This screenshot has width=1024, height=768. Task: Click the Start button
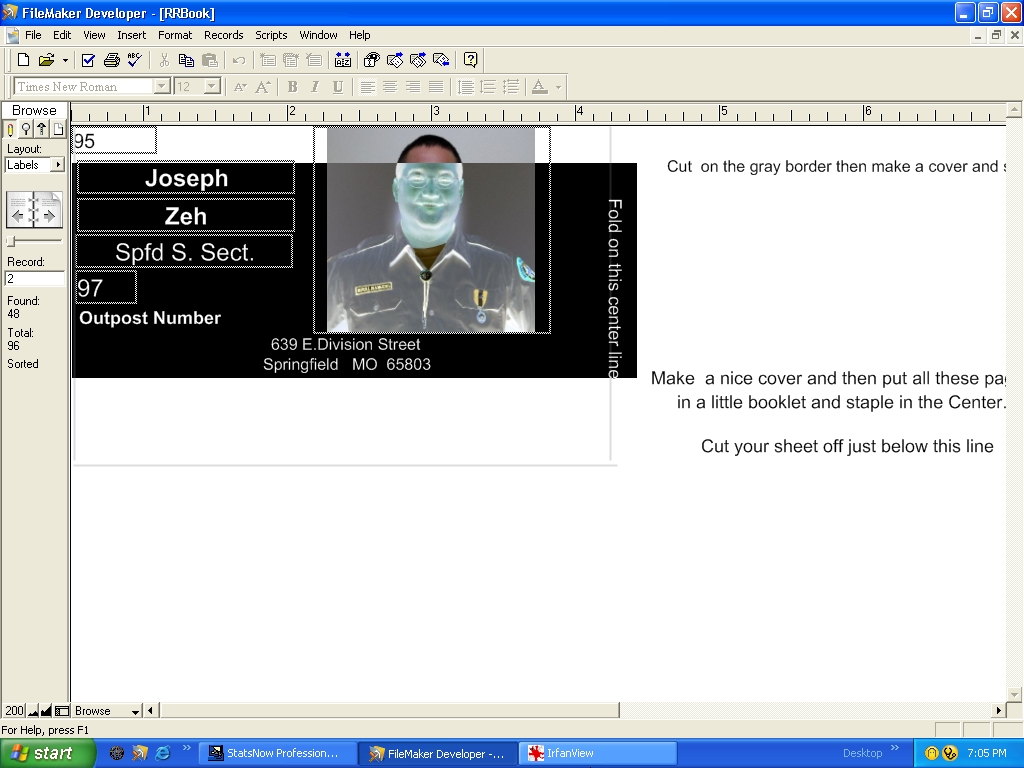(47, 754)
